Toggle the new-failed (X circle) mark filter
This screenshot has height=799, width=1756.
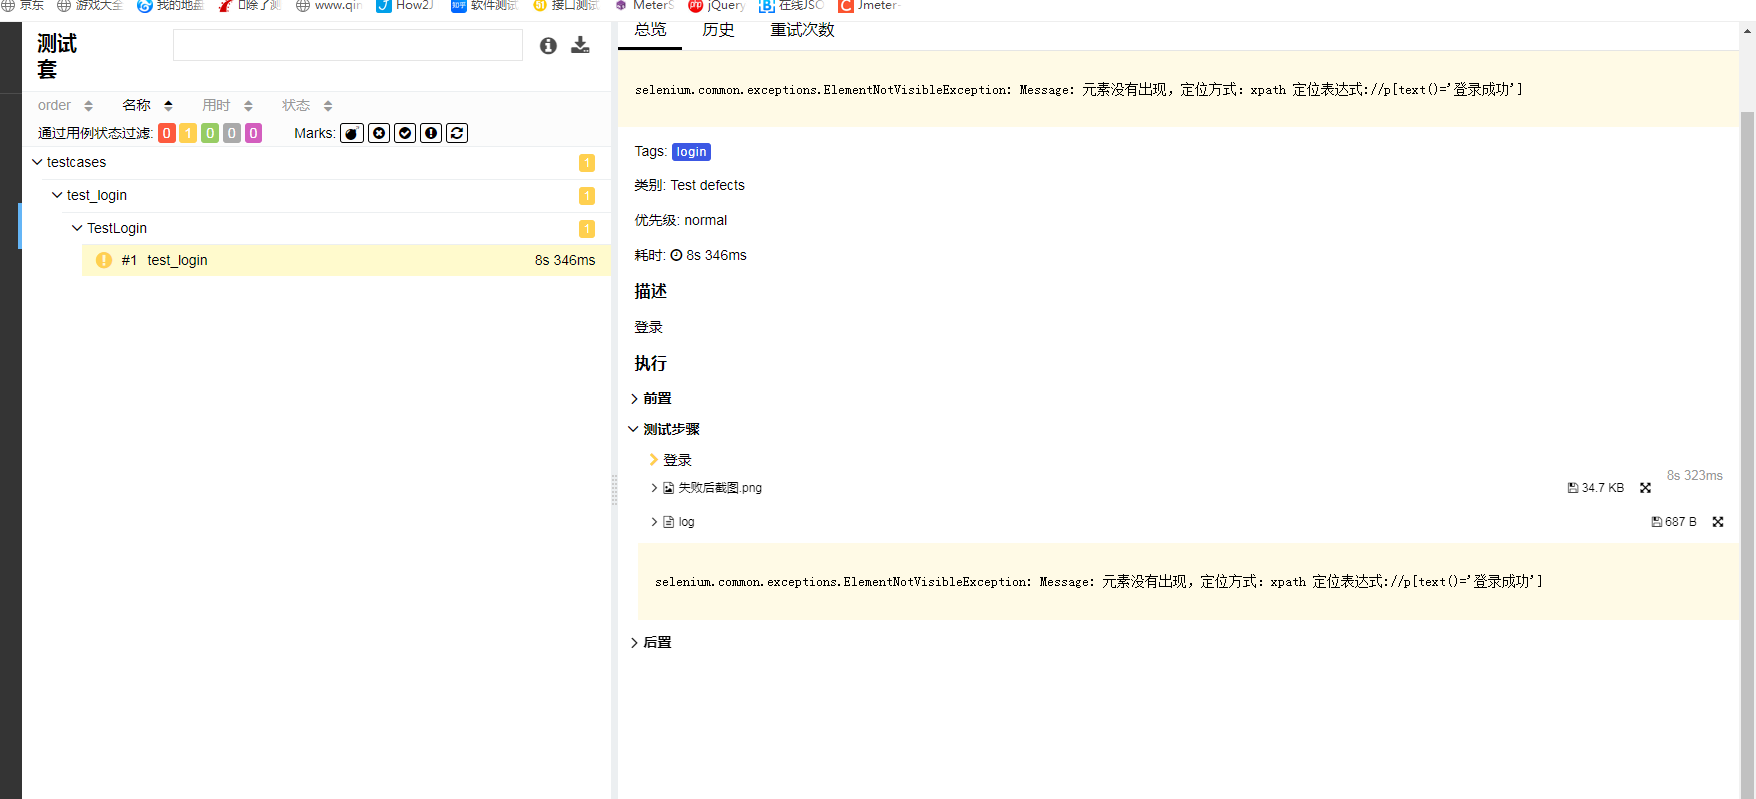[x=379, y=133]
